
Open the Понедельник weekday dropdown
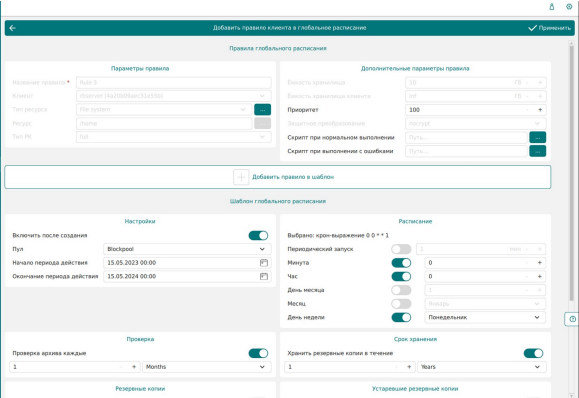485,318
